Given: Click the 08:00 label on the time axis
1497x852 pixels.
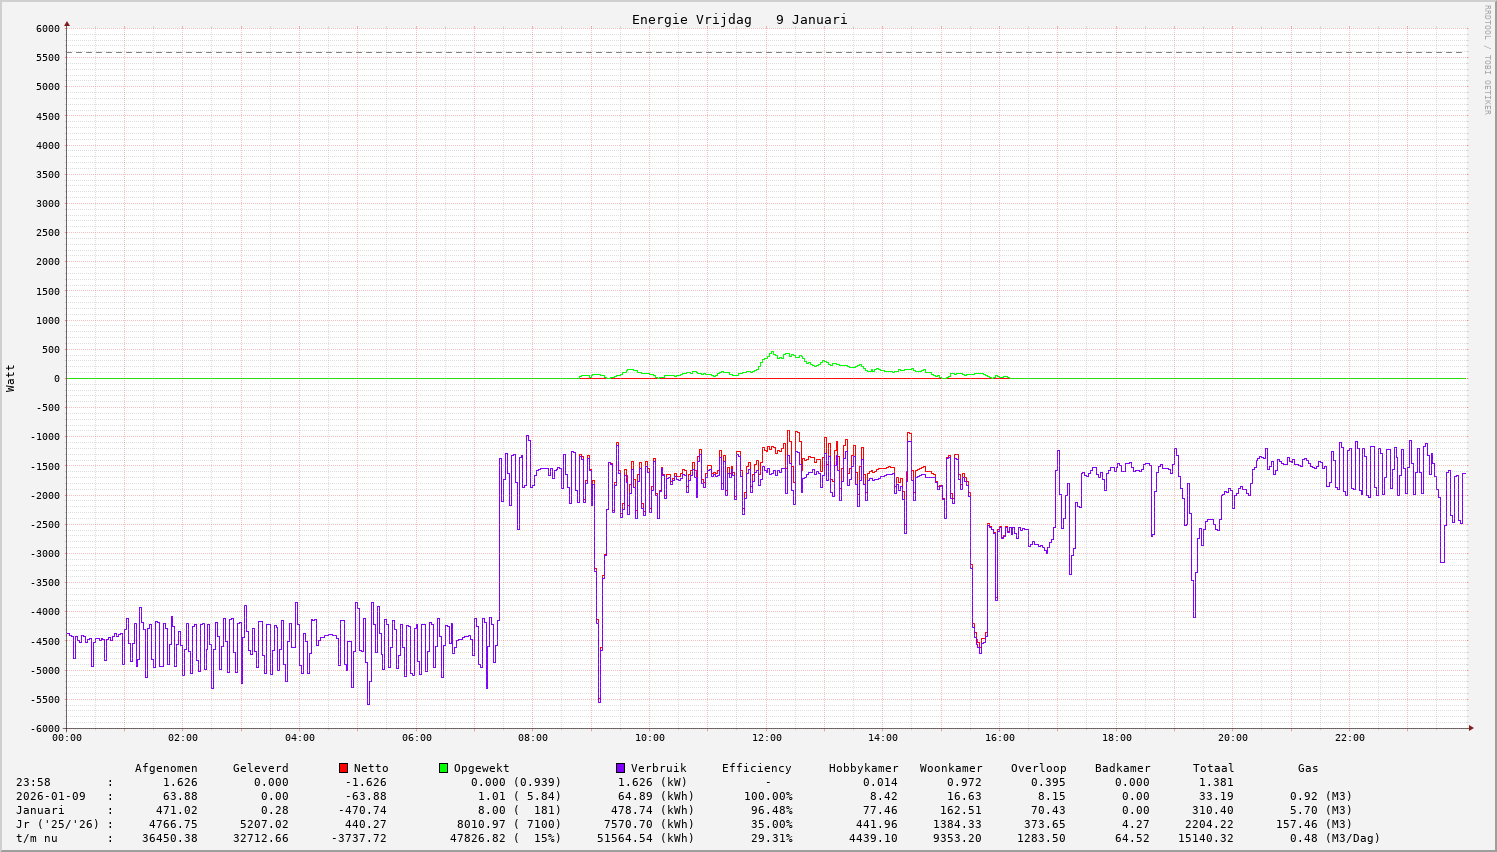Looking at the screenshot, I should (x=533, y=738).
